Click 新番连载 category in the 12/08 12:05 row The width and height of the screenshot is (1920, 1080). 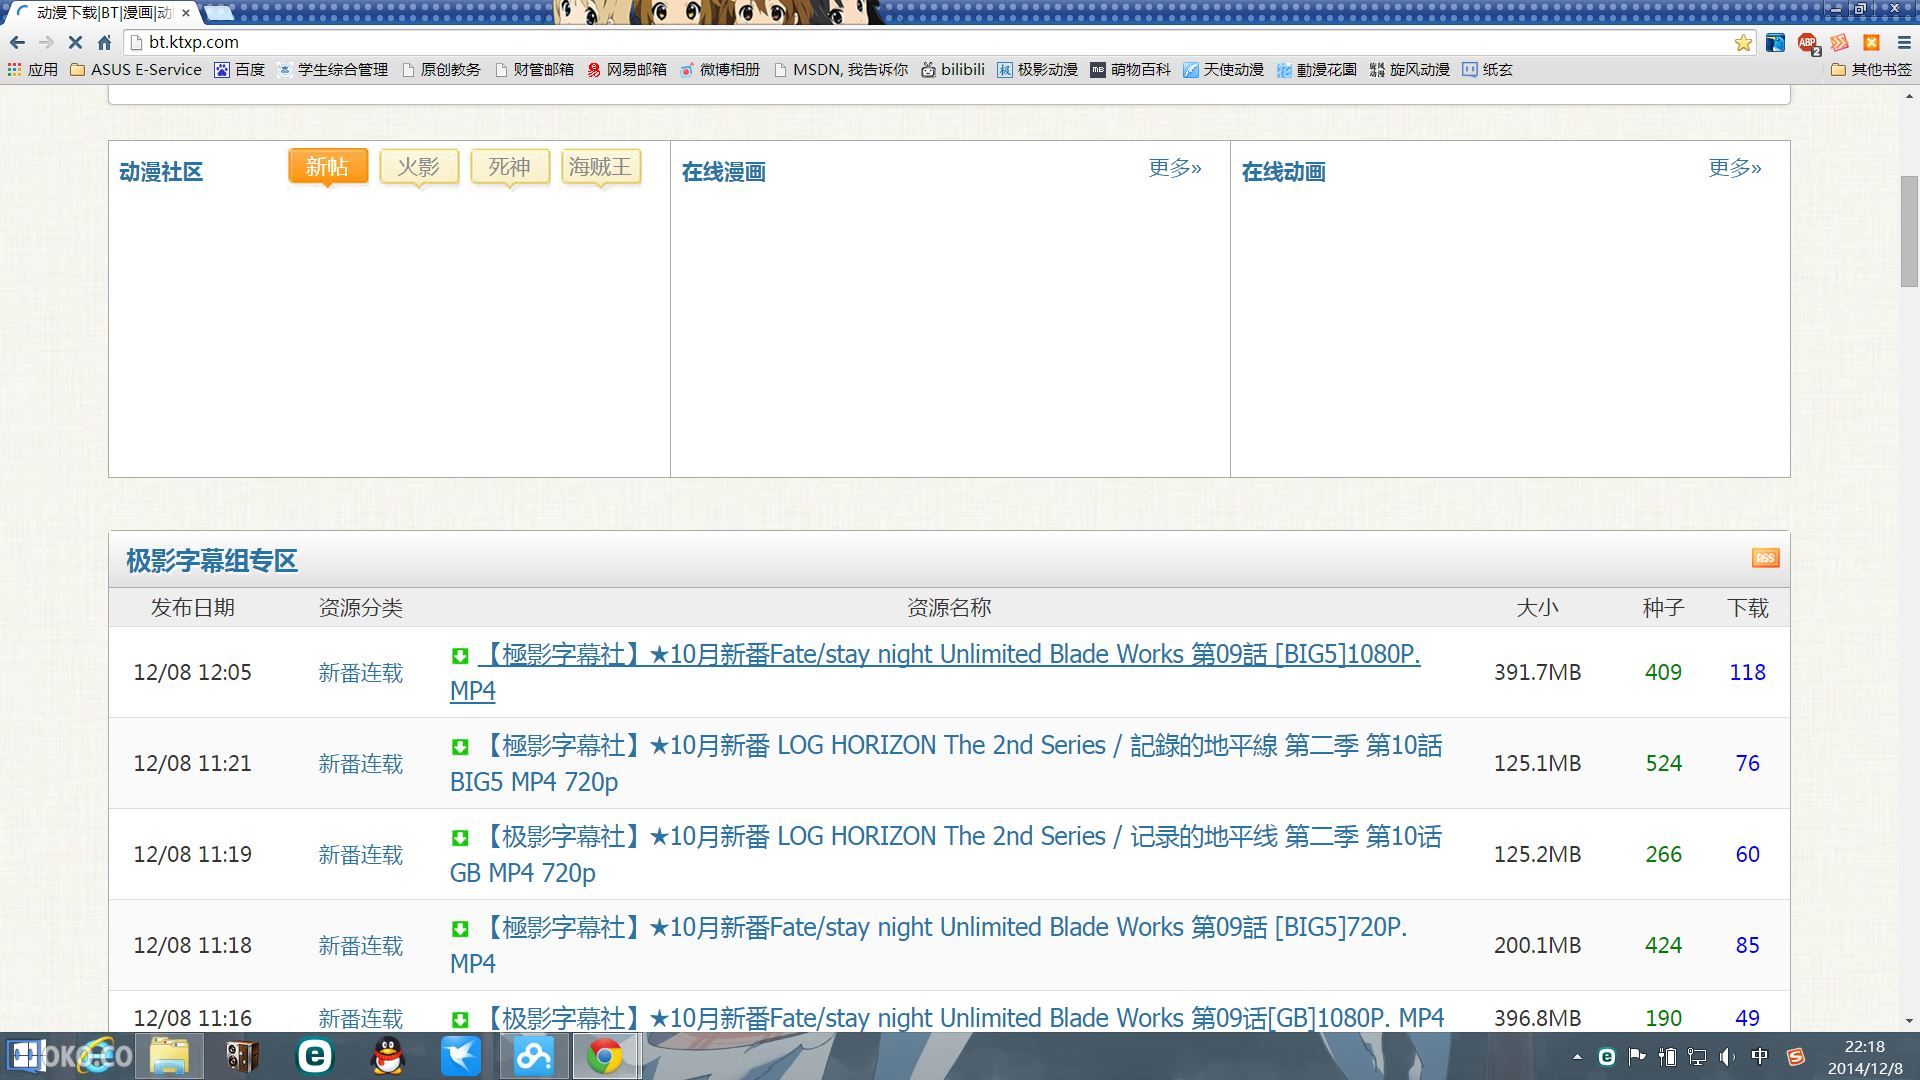pyautogui.click(x=361, y=673)
